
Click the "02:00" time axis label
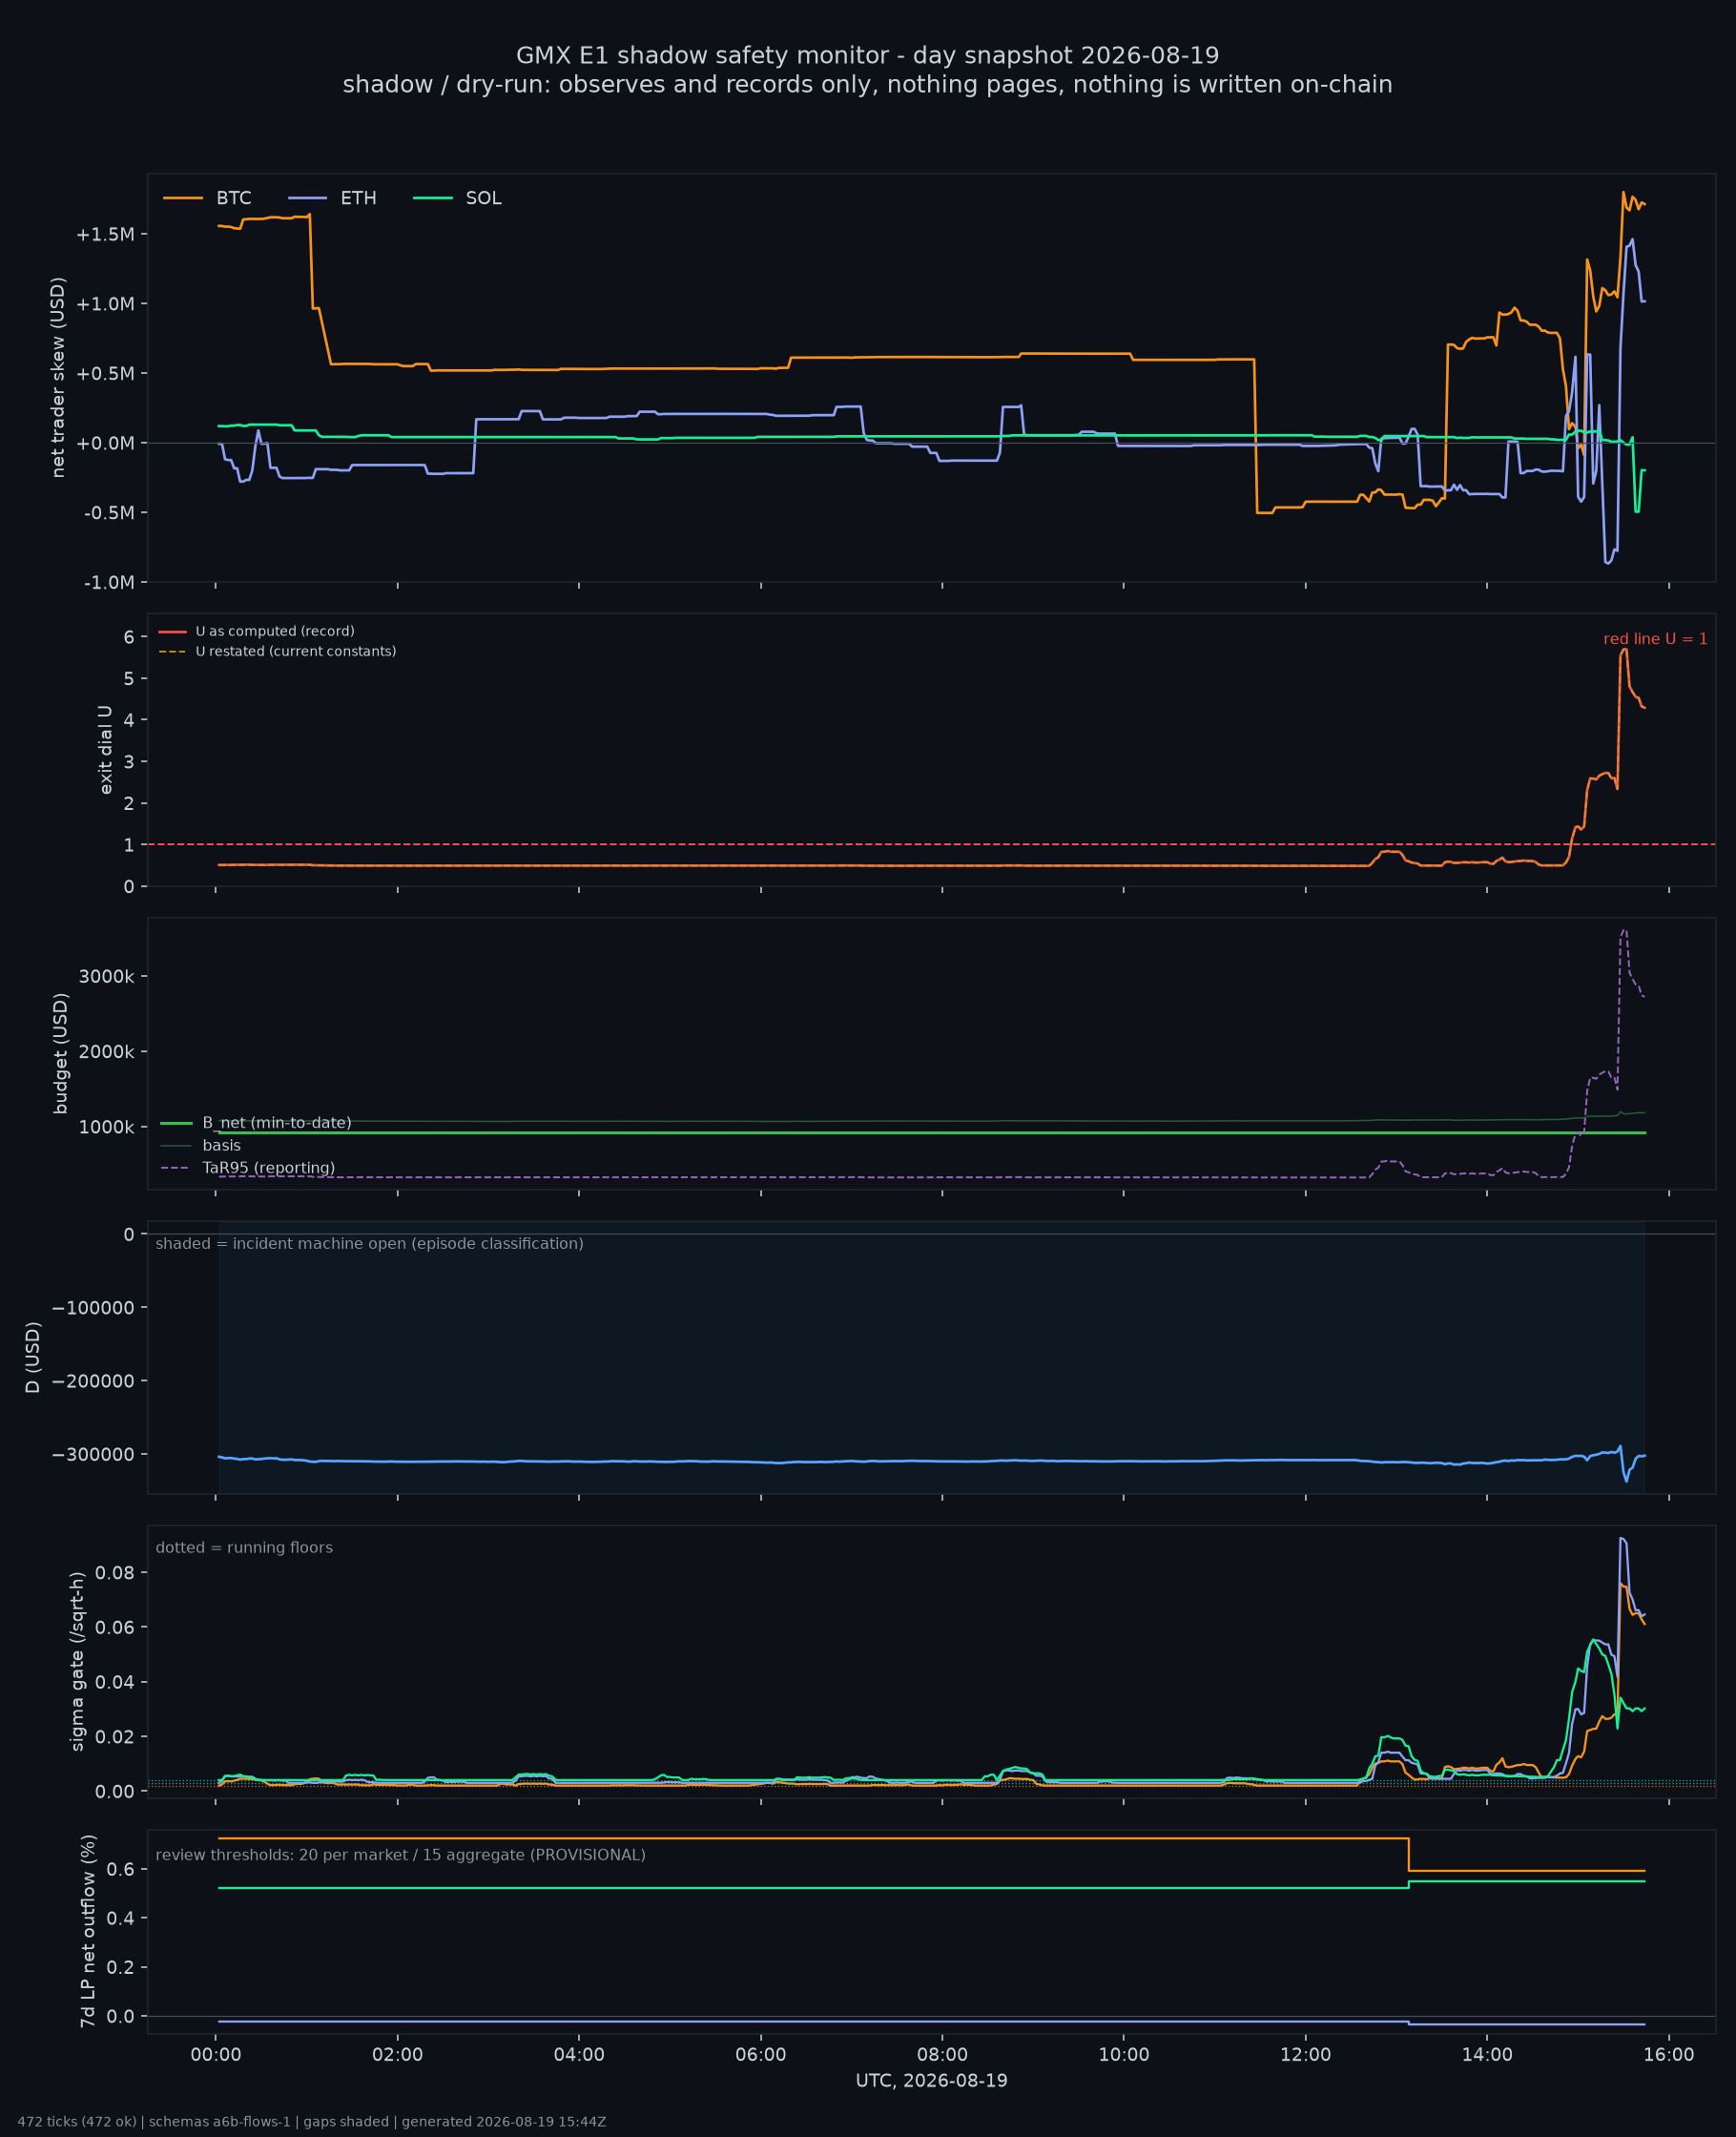[x=397, y=2055]
